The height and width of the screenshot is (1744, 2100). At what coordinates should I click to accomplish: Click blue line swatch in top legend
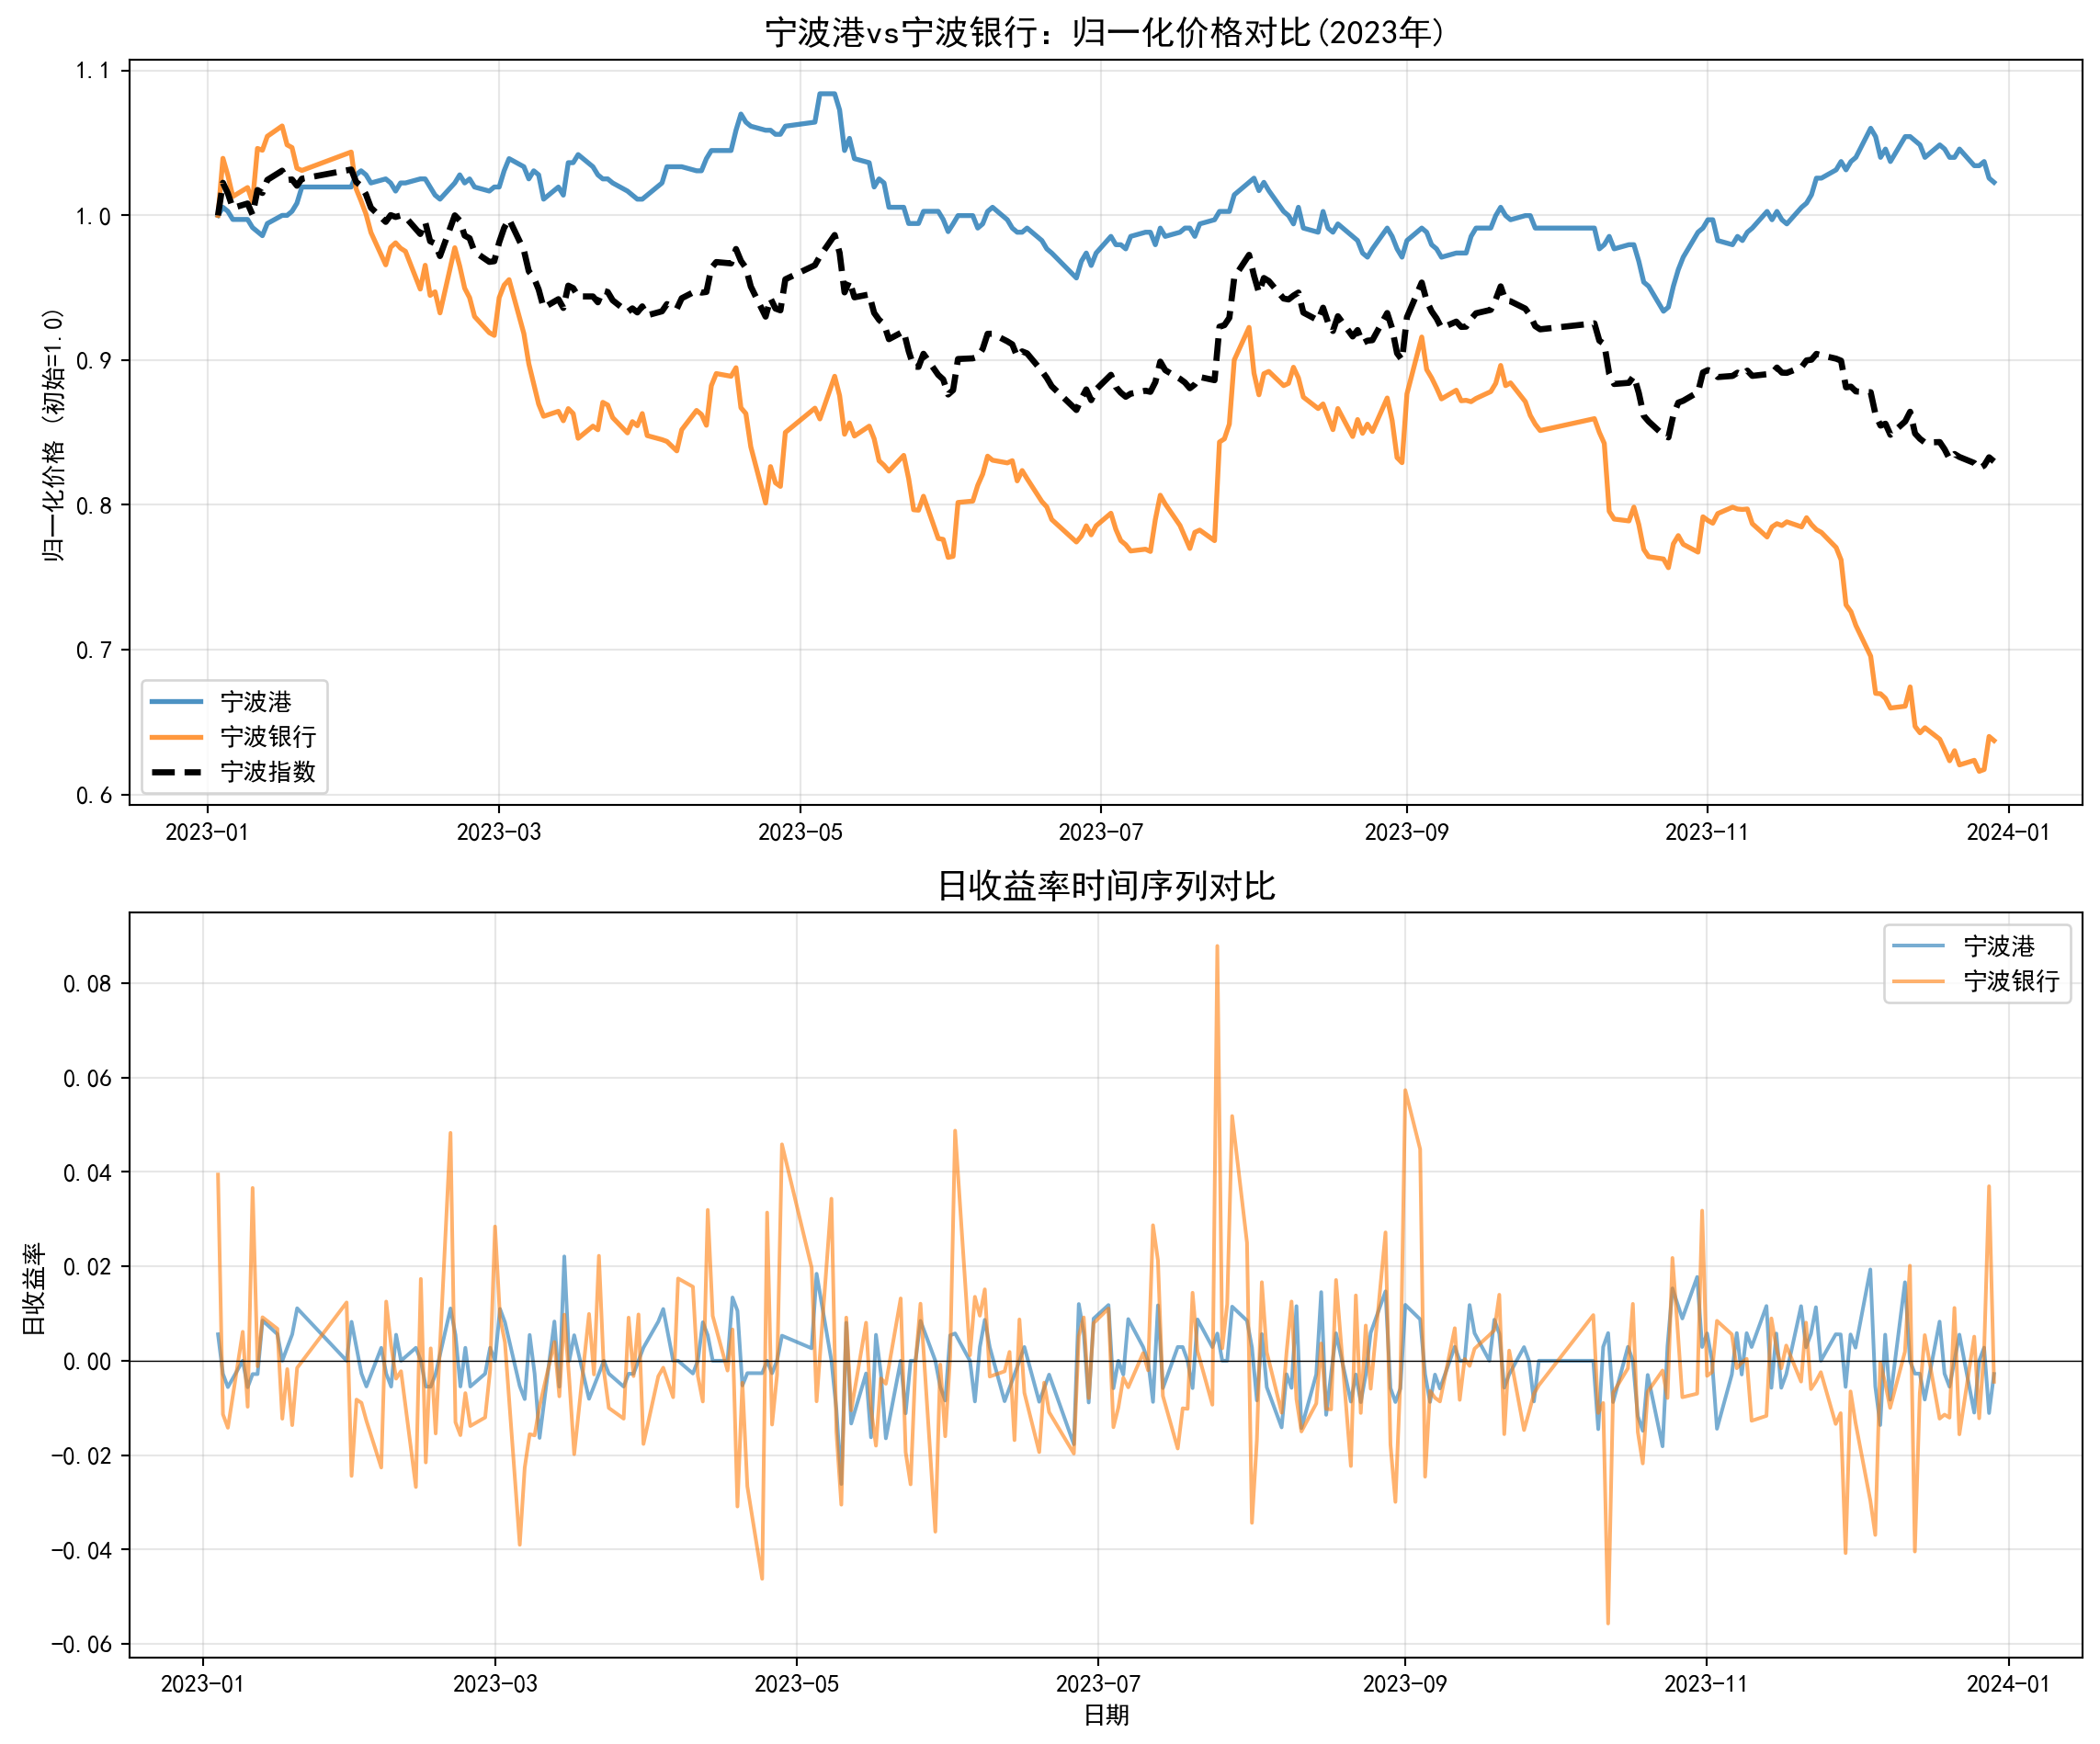tap(177, 702)
